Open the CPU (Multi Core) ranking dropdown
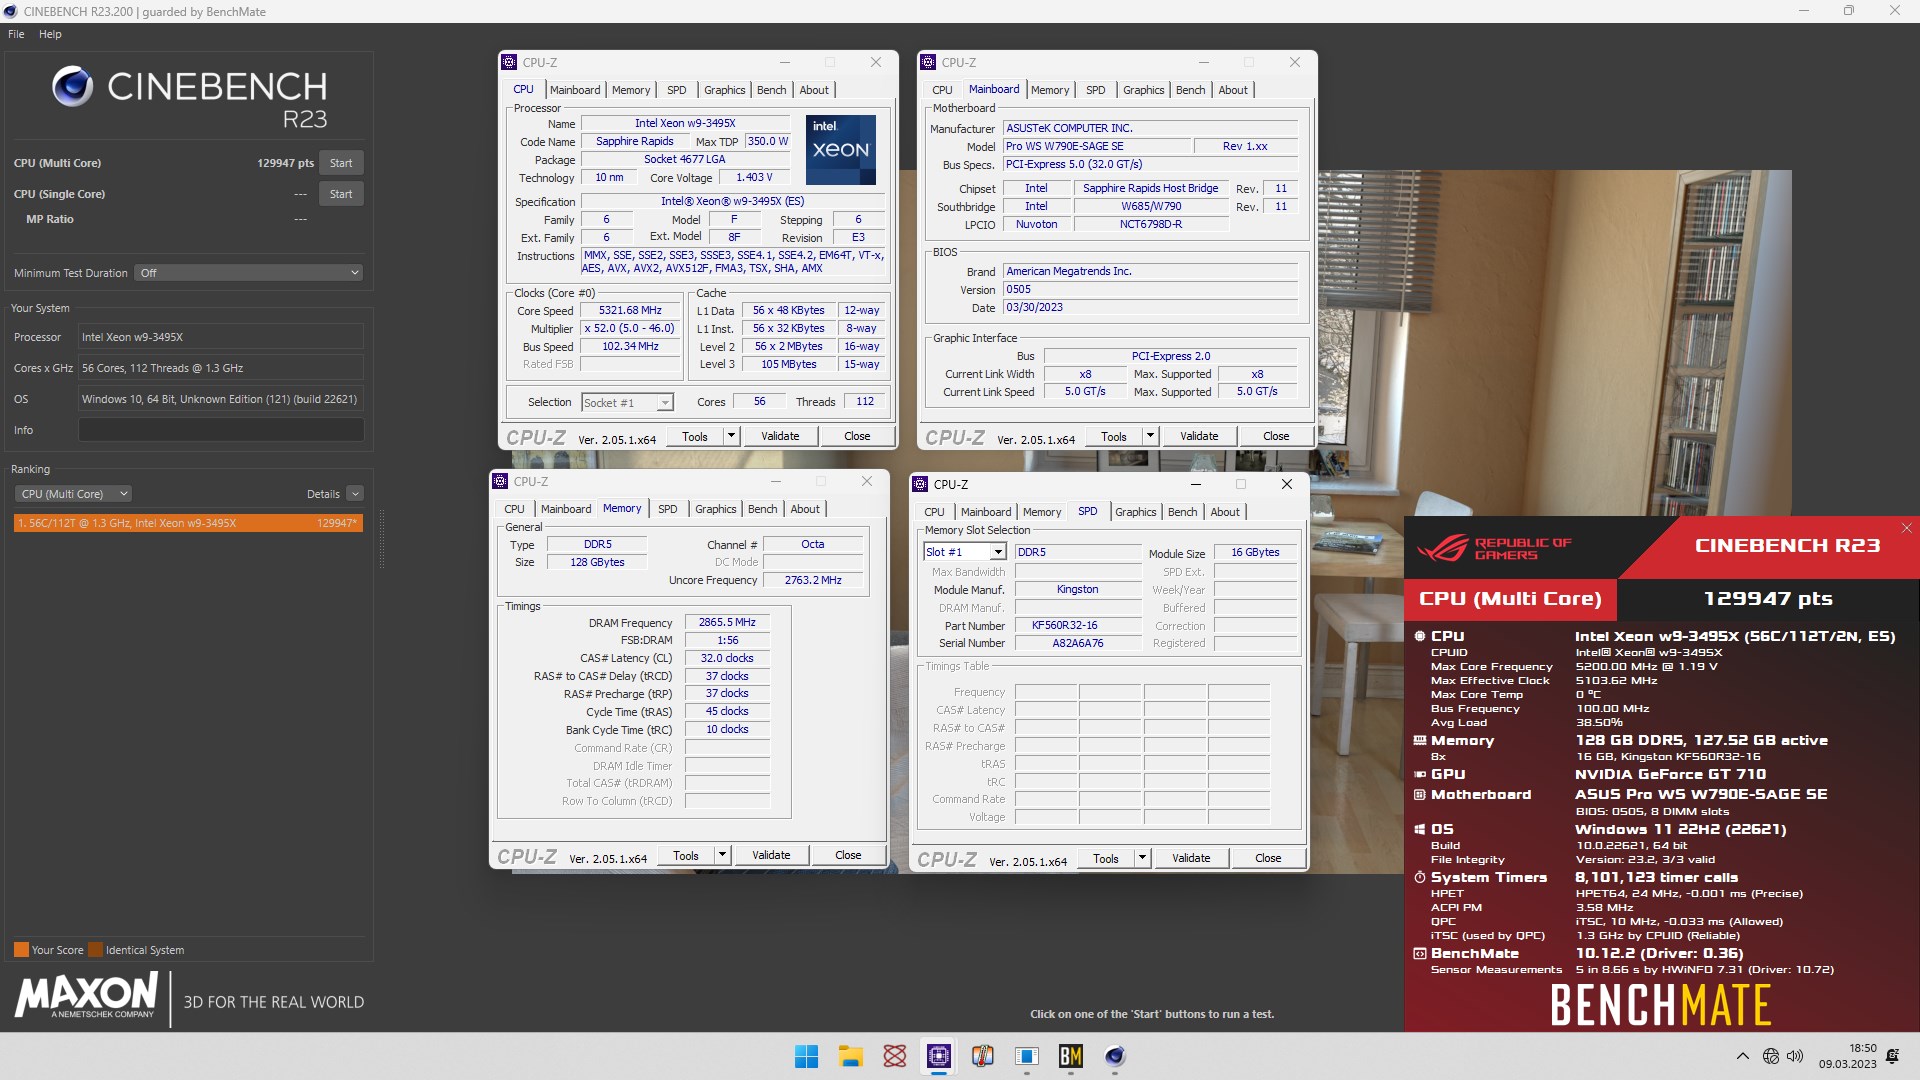 74,494
